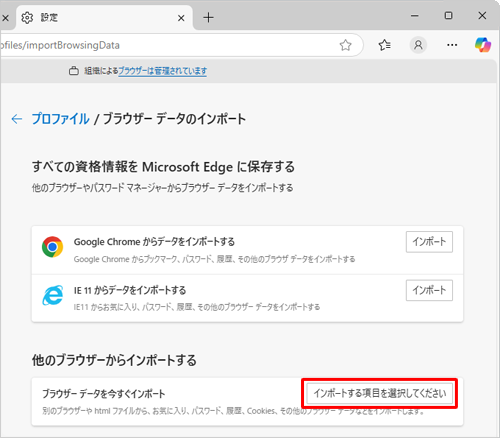Close the 設定 tab

click(x=181, y=18)
